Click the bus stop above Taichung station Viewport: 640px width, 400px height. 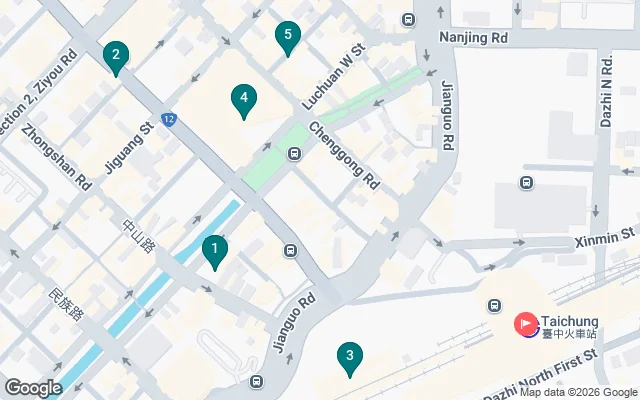click(494, 305)
